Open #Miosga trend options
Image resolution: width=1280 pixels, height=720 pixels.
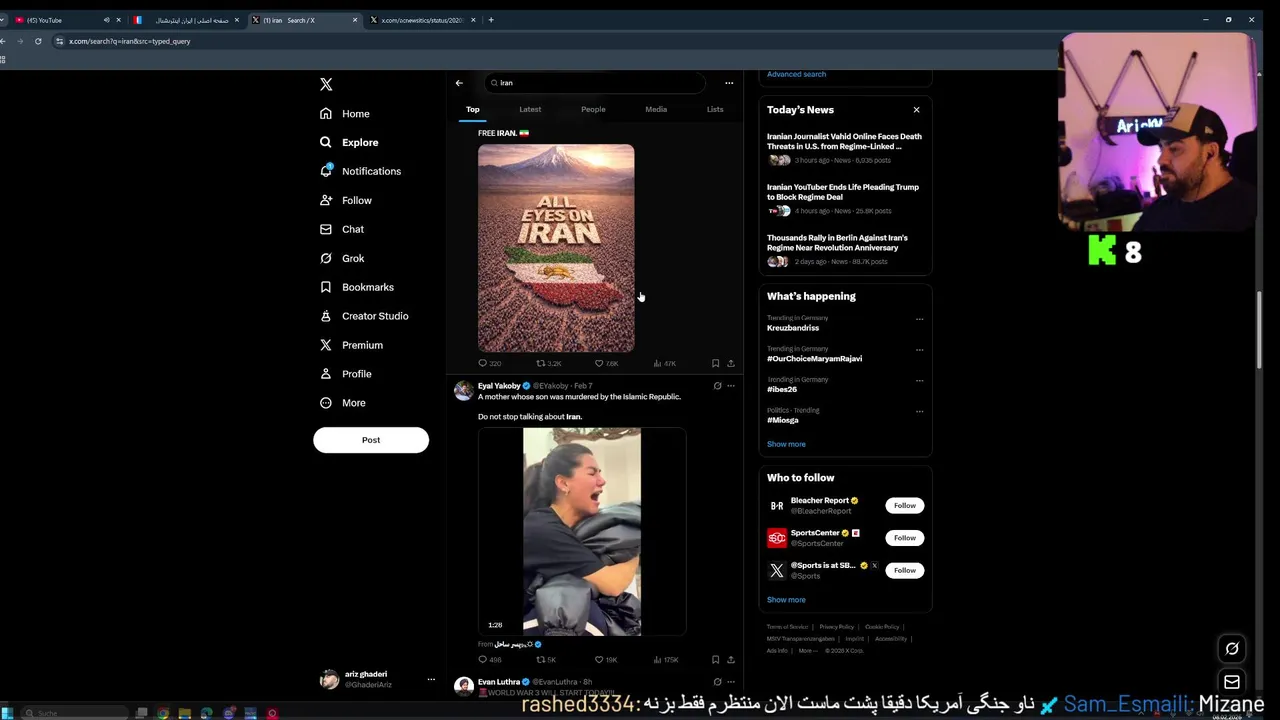[x=919, y=411]
